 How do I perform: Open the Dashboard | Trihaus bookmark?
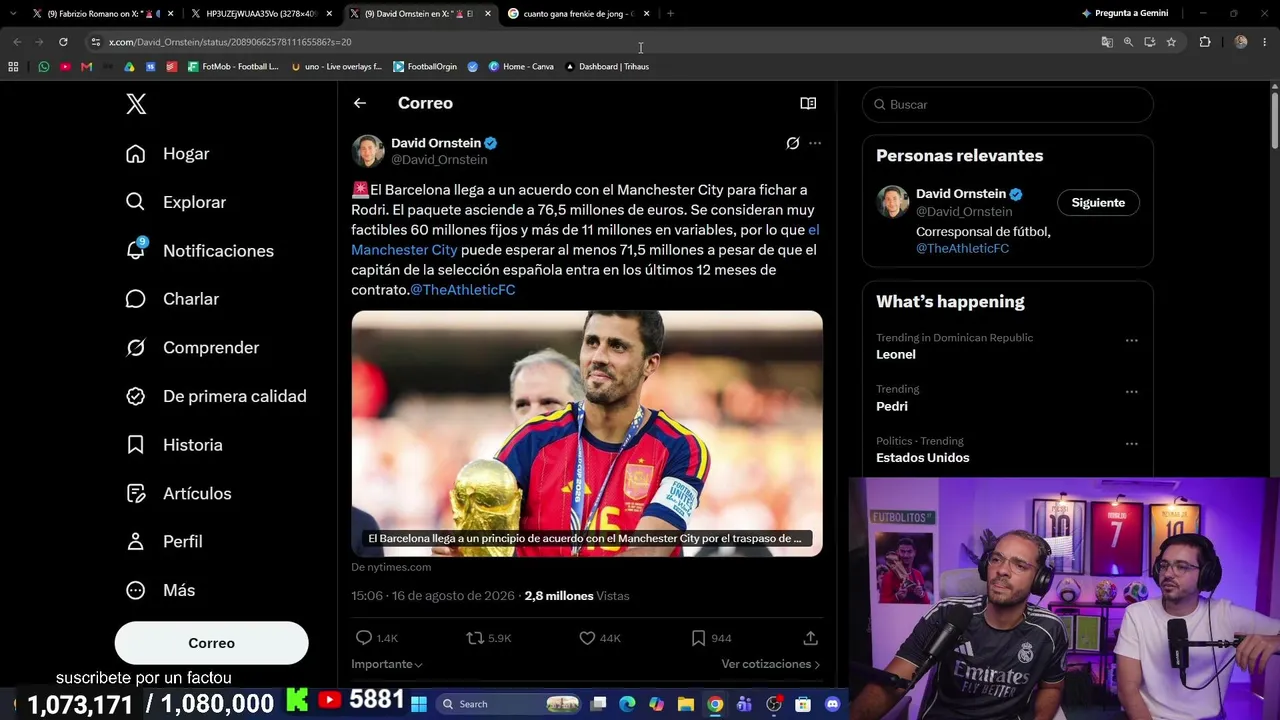tap(607, 67)
